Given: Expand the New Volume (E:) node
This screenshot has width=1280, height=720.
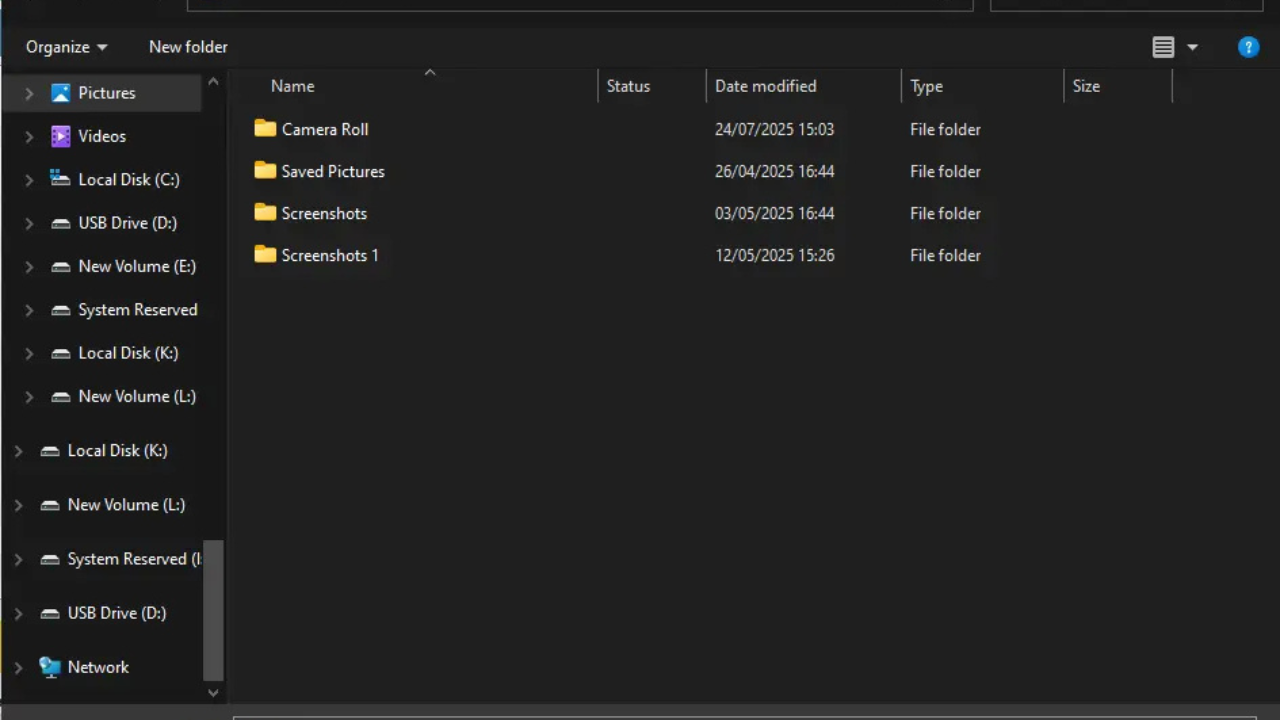Looking at the screenshot, I should coord(29,266).
